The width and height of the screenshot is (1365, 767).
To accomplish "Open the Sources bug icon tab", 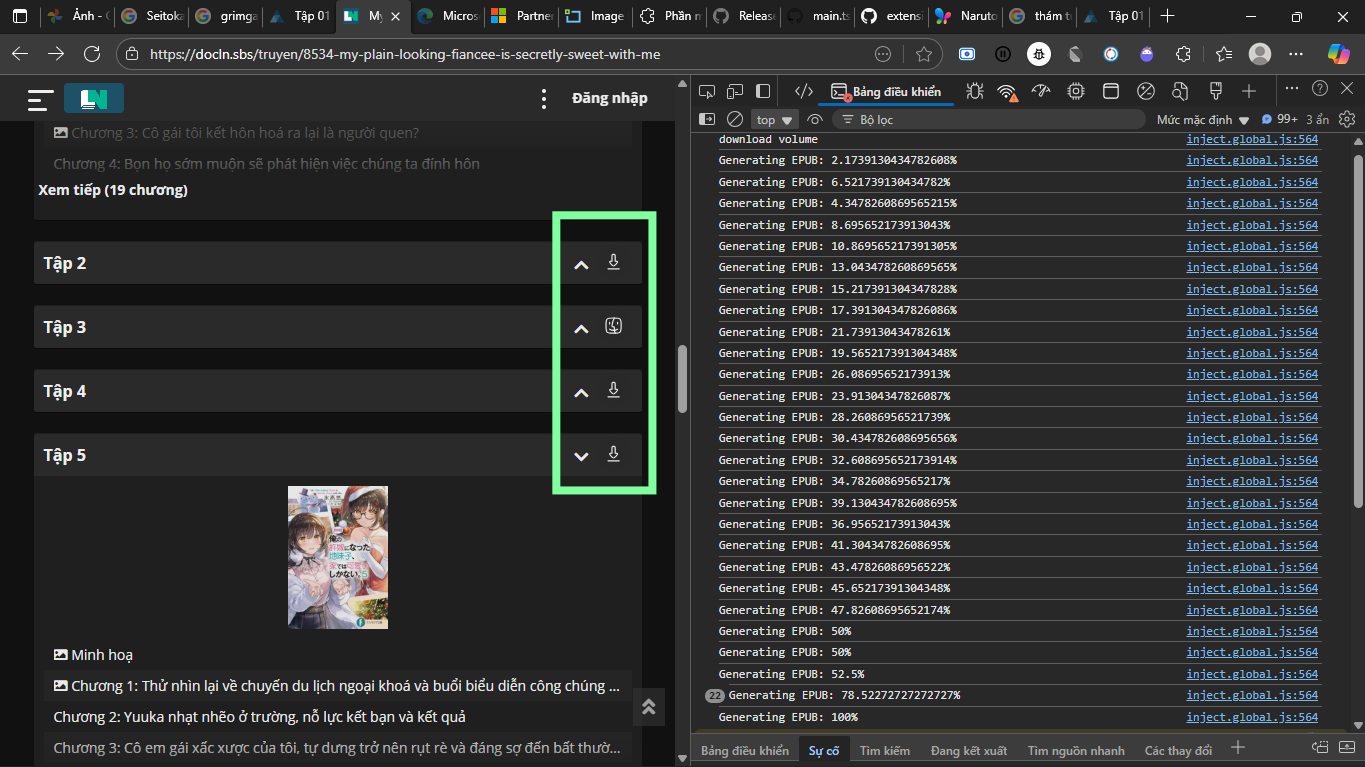I will coord(974,92).
